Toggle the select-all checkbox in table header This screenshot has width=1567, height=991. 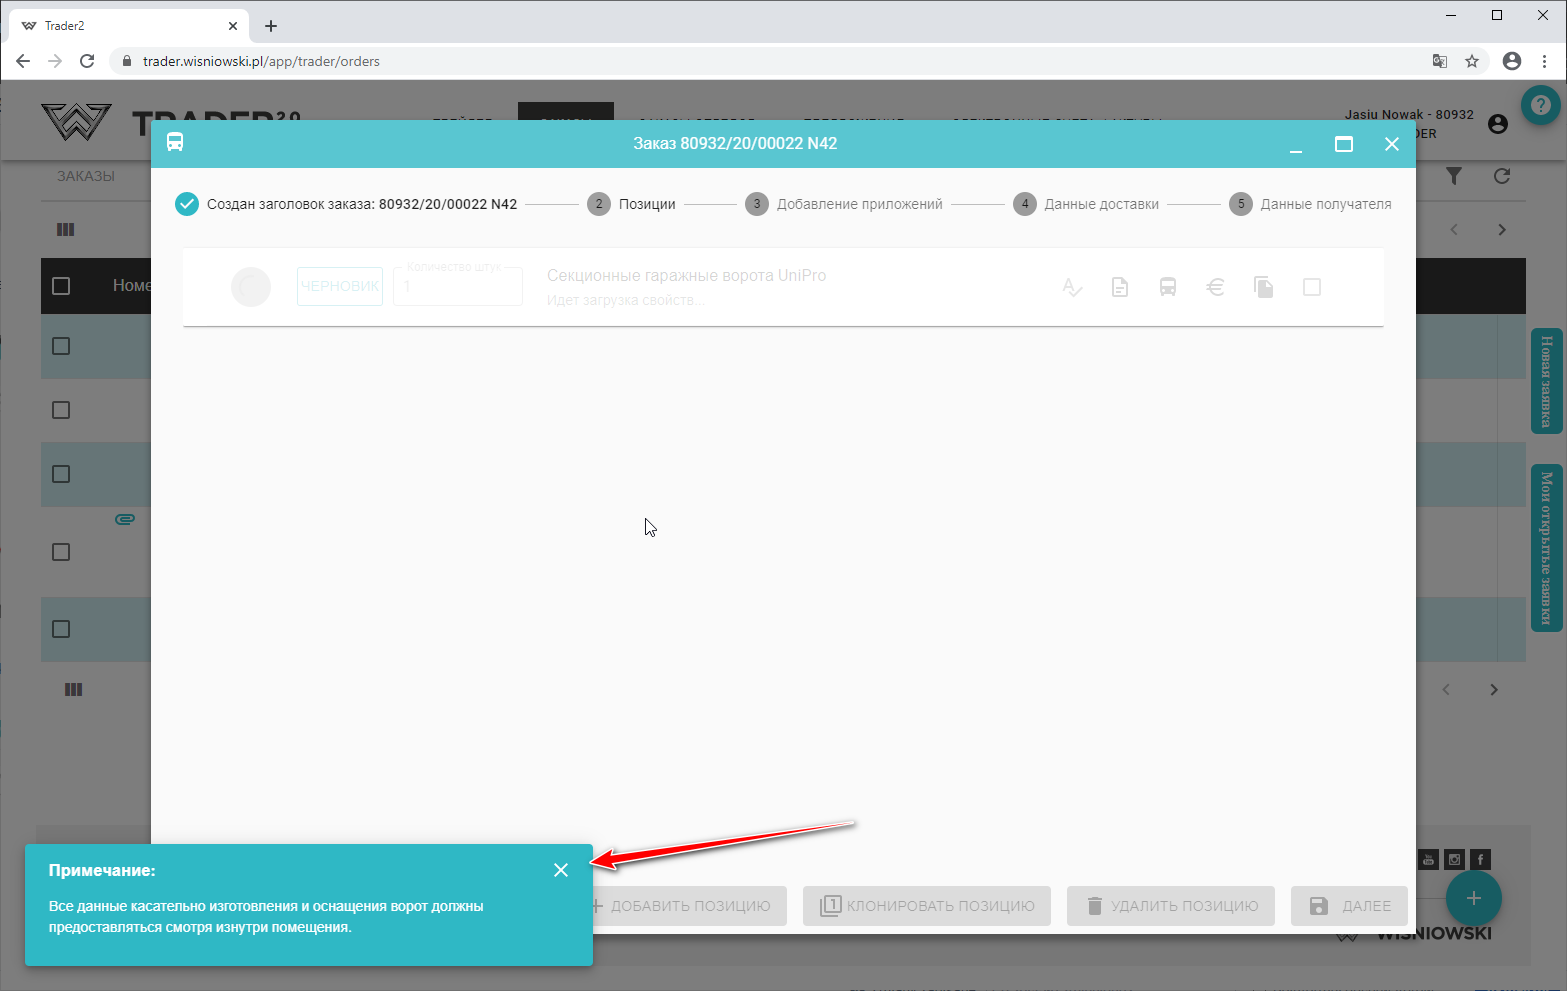(x=61, y=286)
